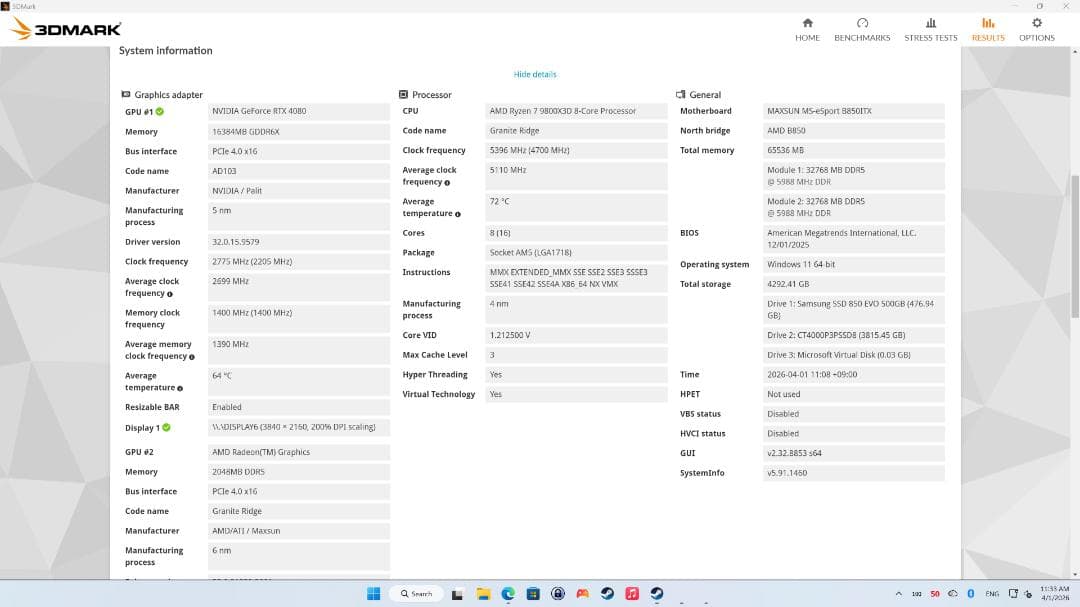Click the MAXSUN MS-eSport B850ITX motherboard value
Screen dimensions: 1080x607
[x=853, y=111]
